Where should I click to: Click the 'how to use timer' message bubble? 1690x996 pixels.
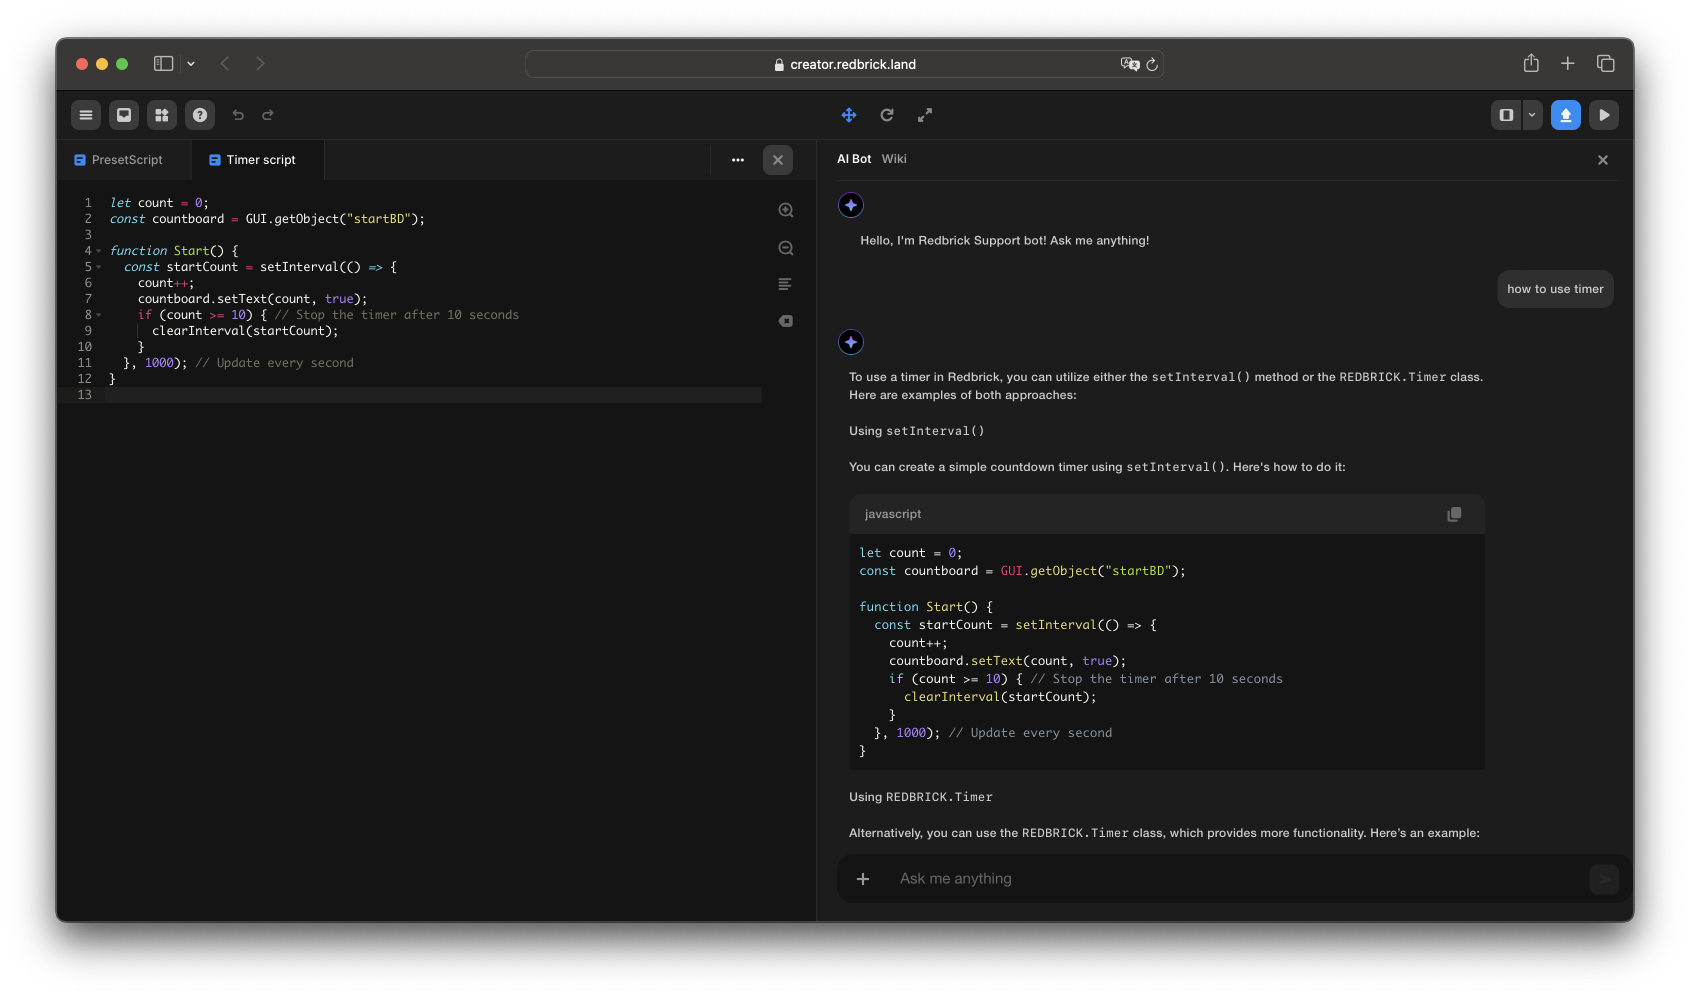pos(1555,289)
